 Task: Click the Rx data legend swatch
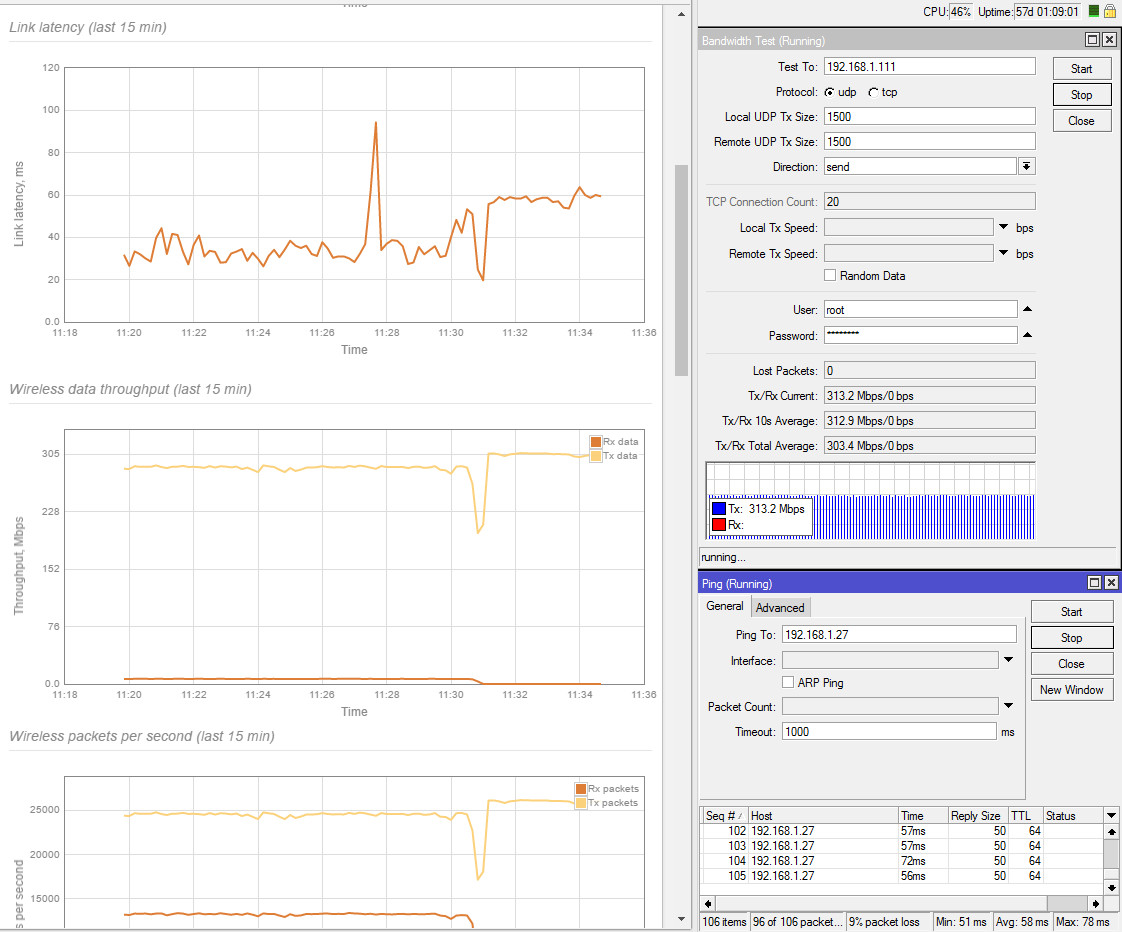point(595,442)
